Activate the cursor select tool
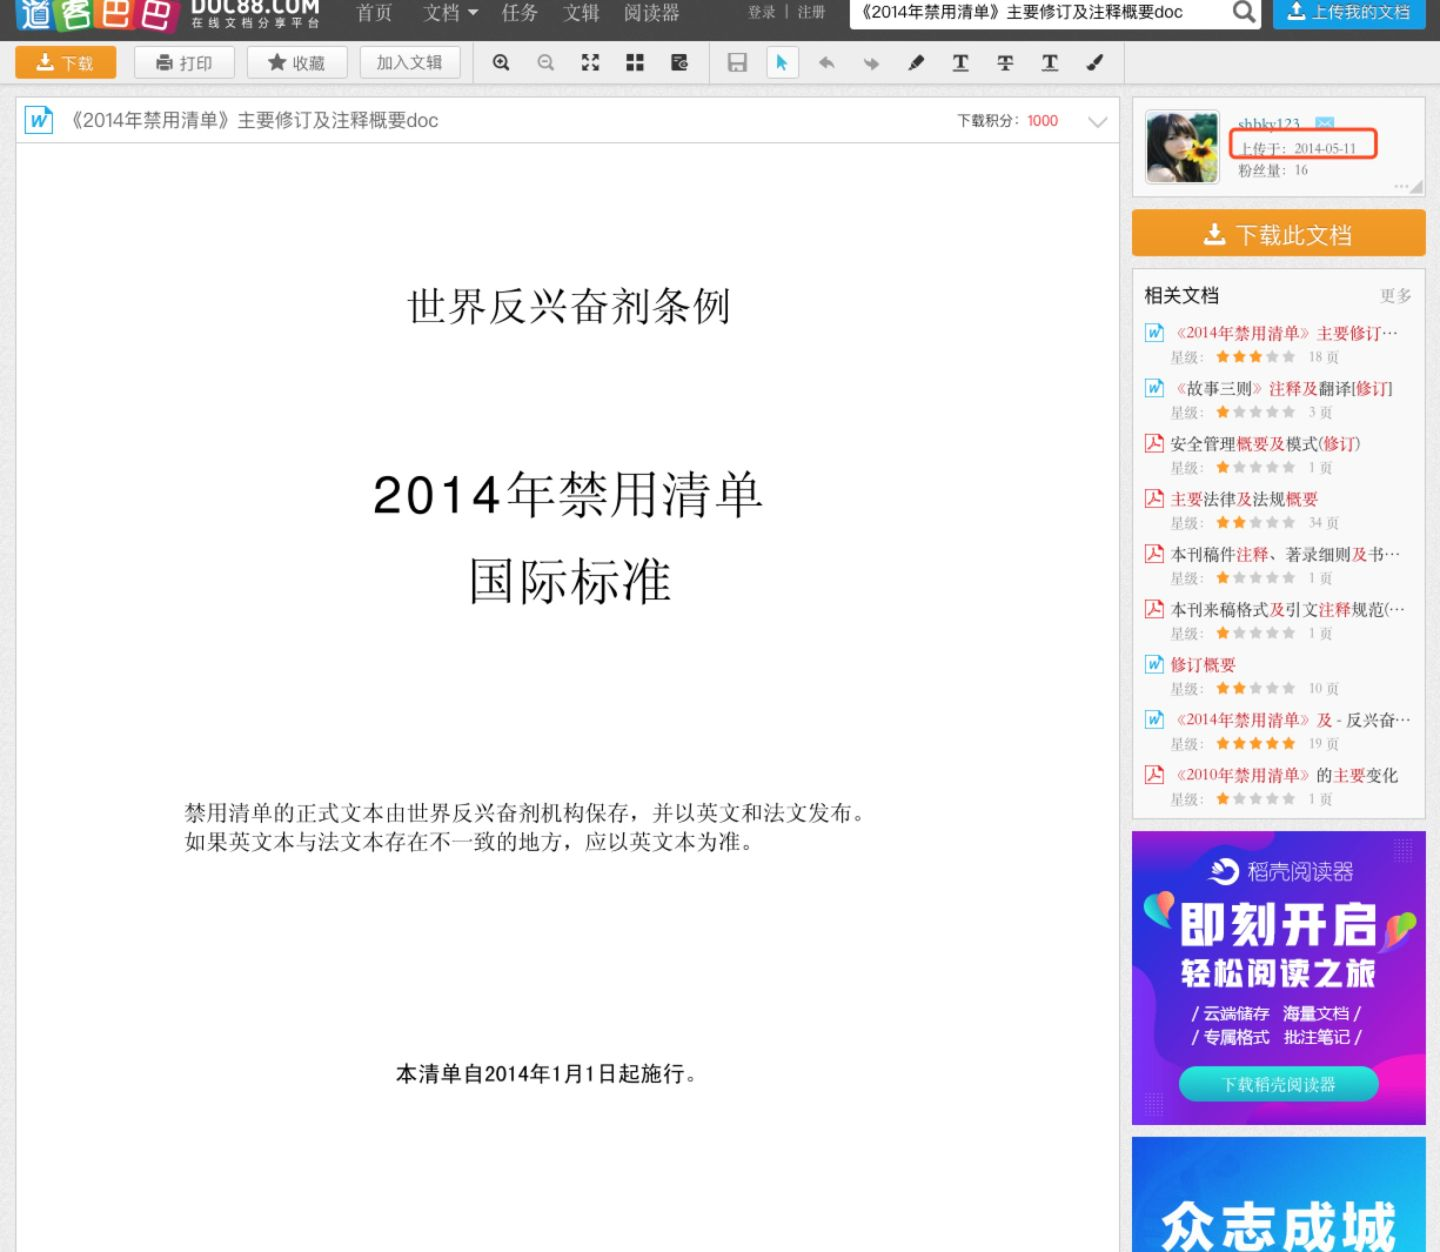 pyautogui.click(x=781, y=63)
